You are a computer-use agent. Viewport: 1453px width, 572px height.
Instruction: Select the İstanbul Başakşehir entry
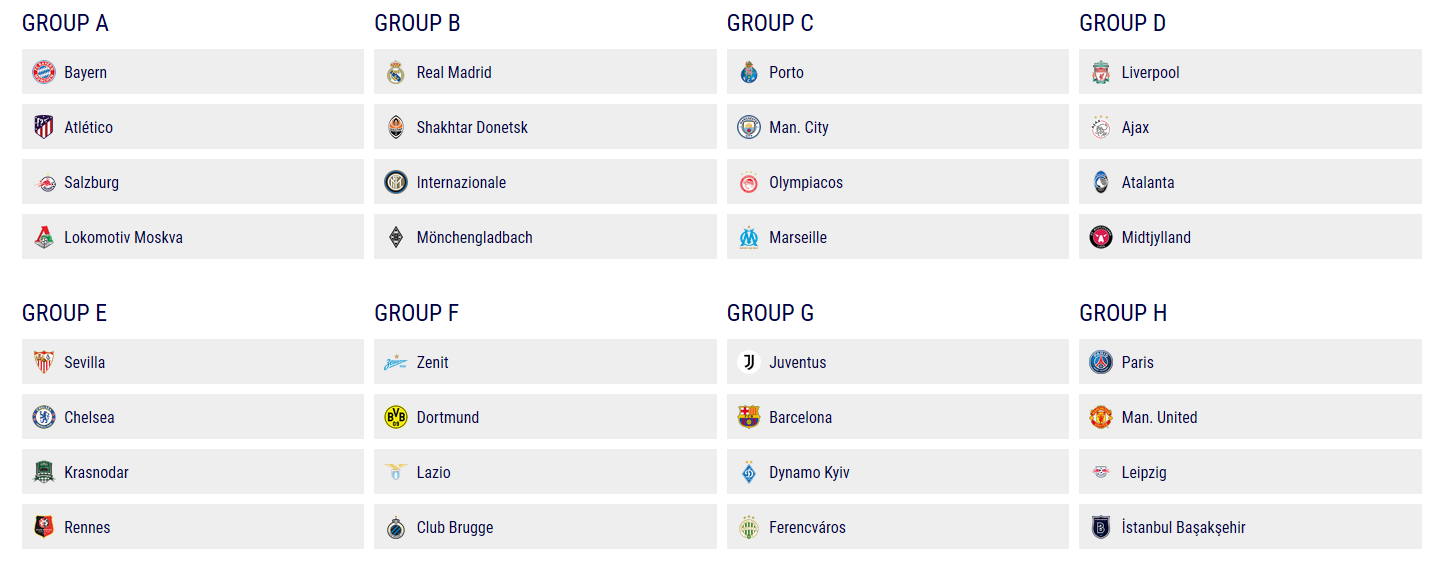coord(1250,527)
